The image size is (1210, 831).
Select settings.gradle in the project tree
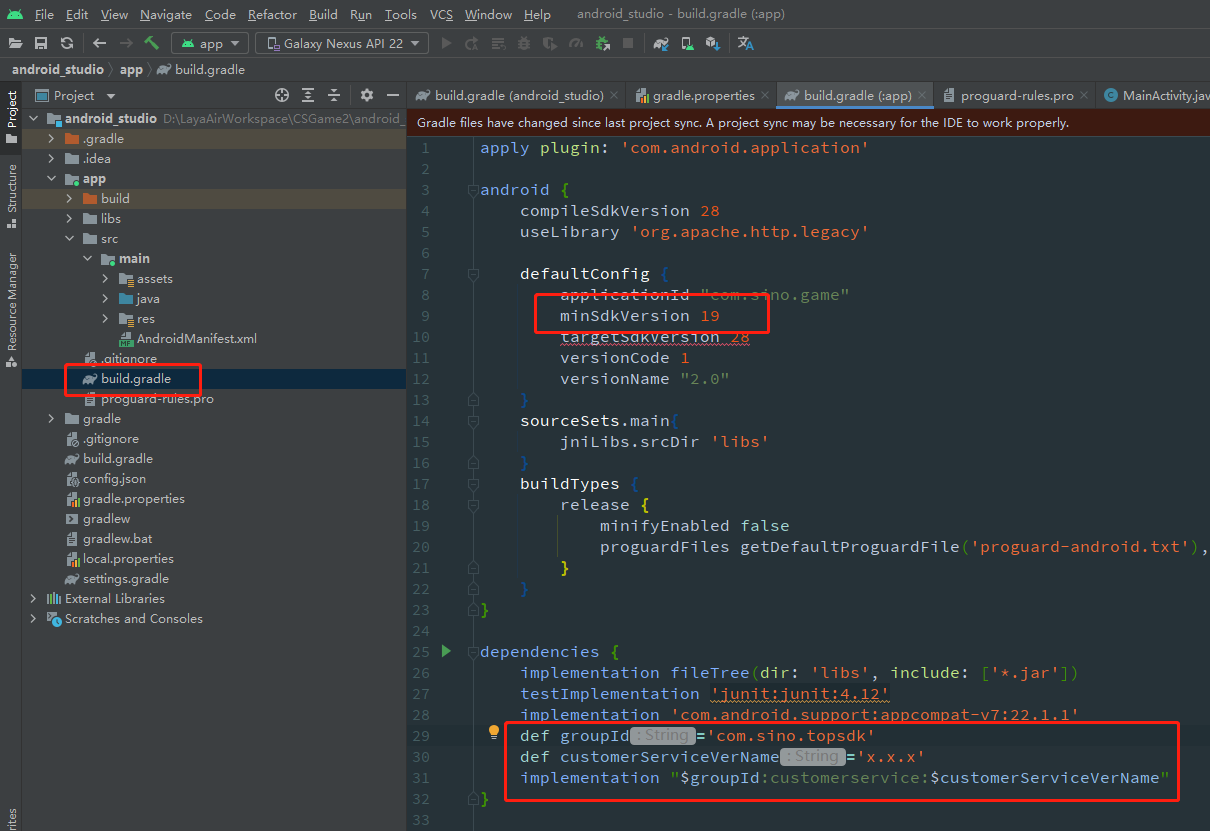(x=126, y=578)
